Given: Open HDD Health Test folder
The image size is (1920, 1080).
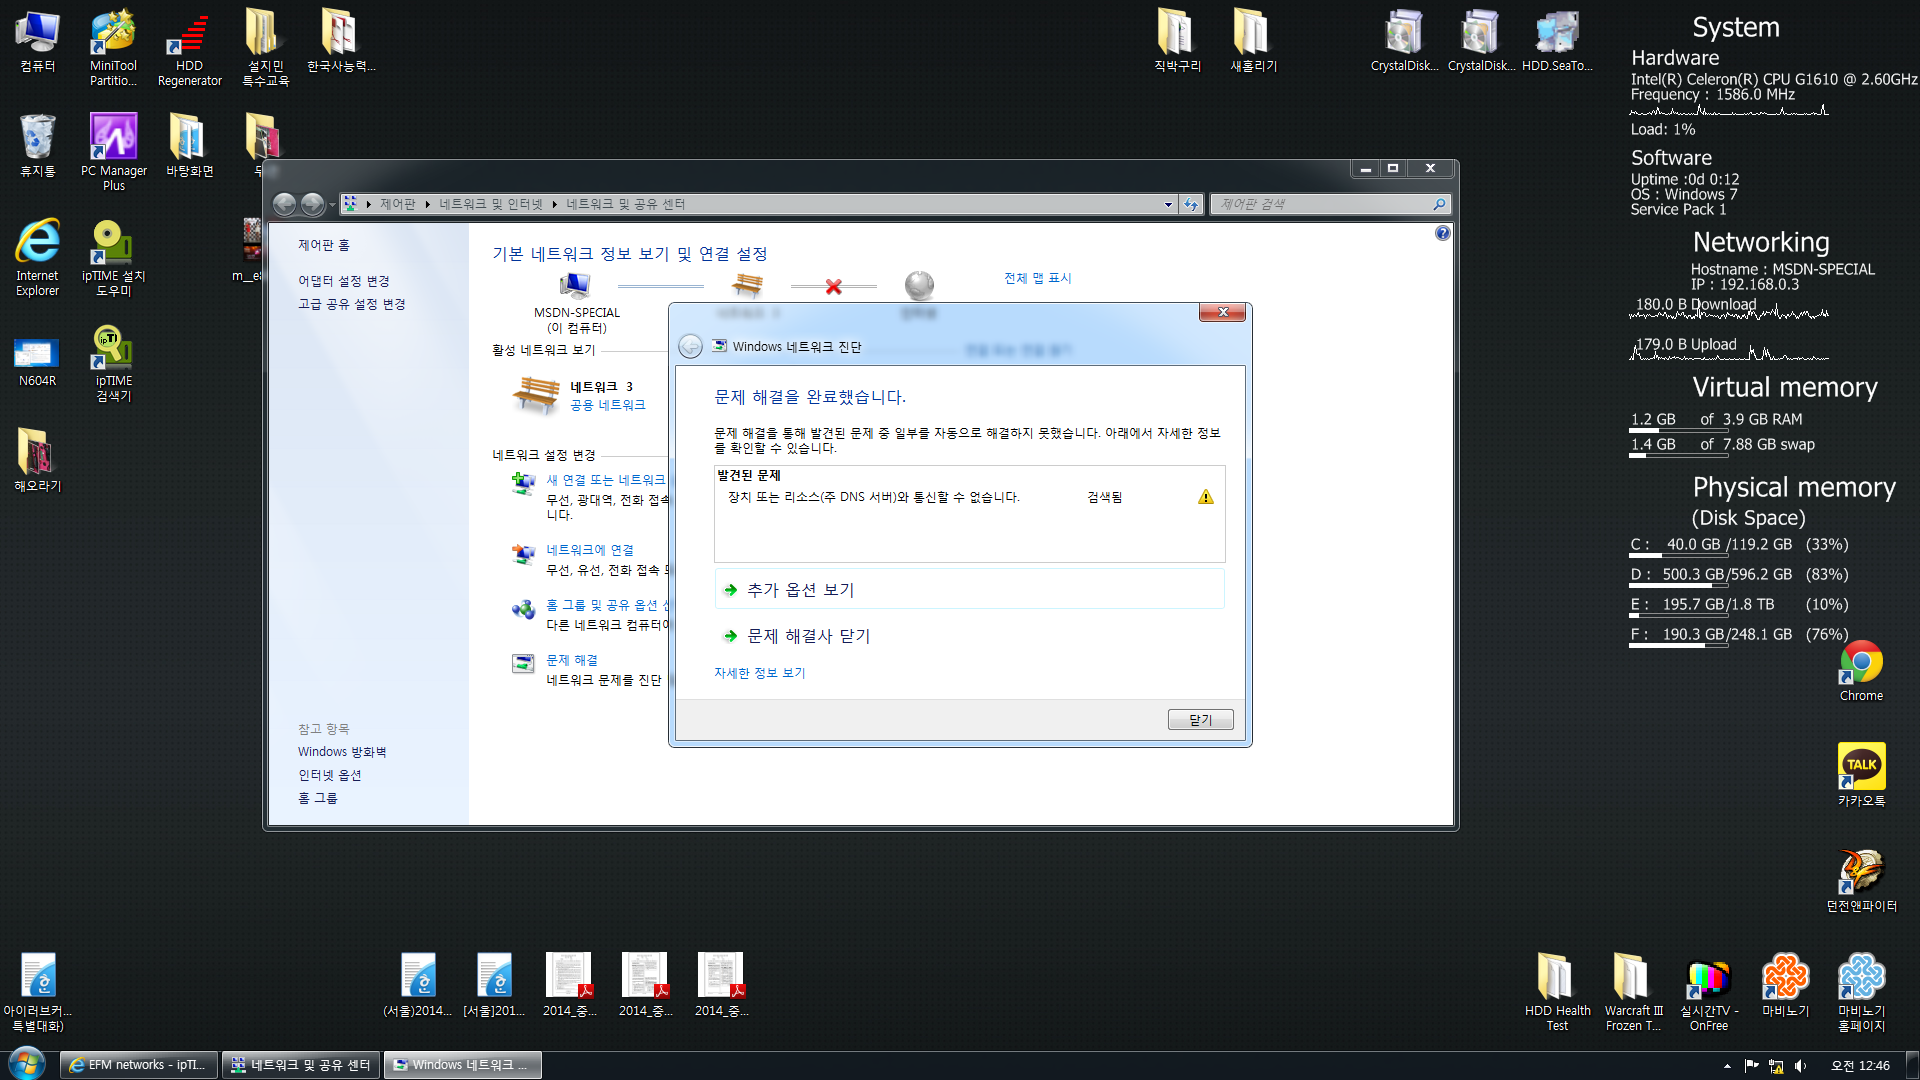Looking at the screenshot, I should [x=1557, y=992].
